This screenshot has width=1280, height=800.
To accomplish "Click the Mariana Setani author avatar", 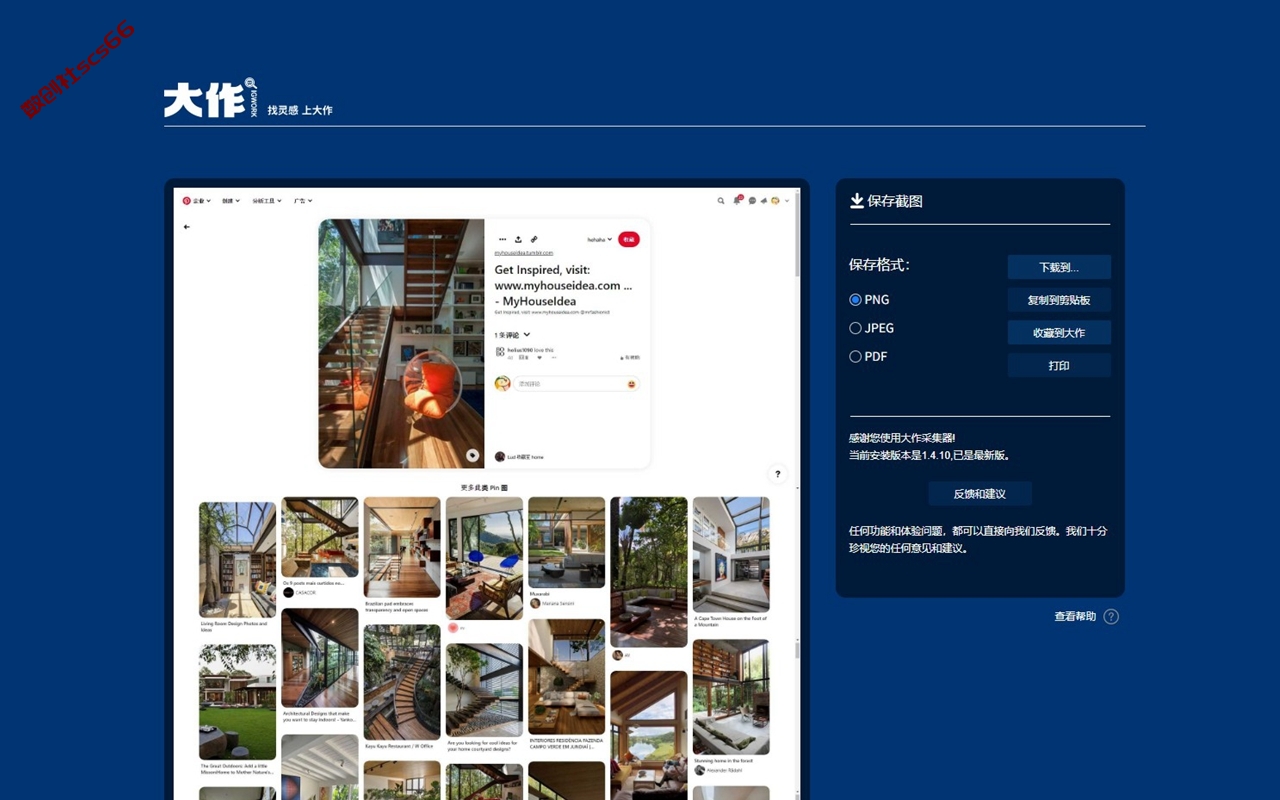I will [x=535, y=603].
